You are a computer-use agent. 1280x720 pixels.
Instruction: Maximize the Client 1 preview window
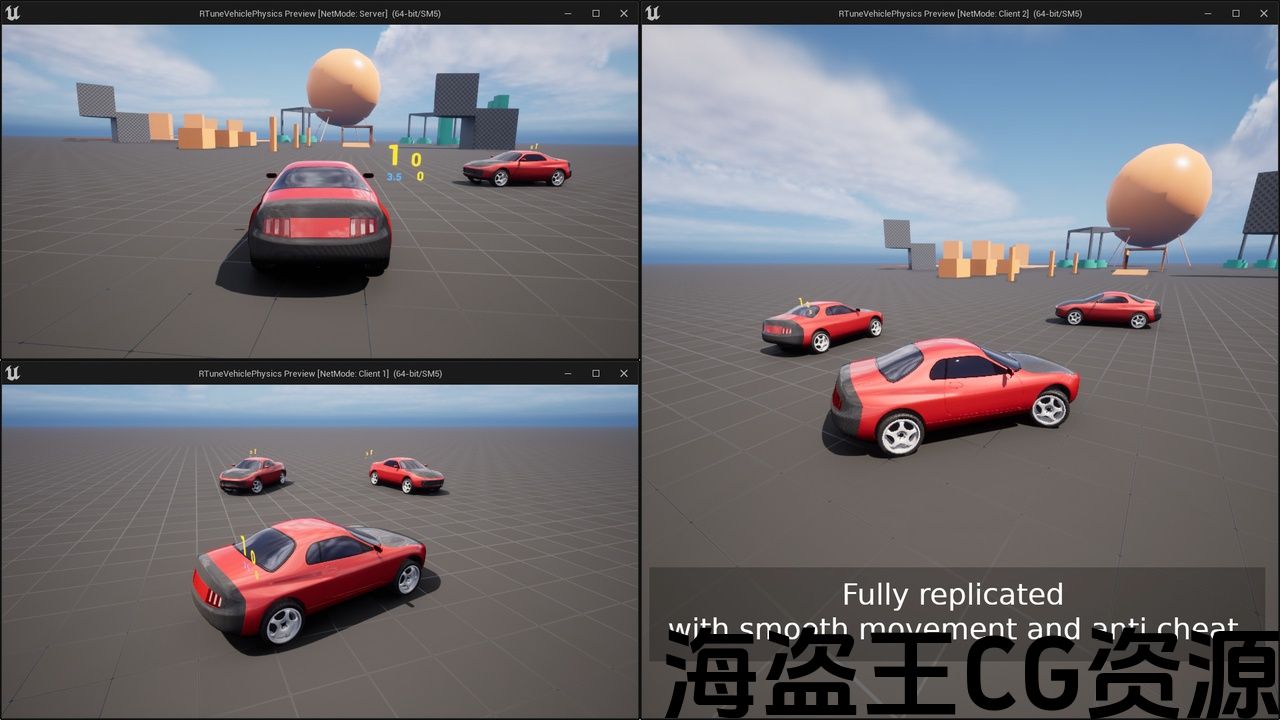(596, 373)
